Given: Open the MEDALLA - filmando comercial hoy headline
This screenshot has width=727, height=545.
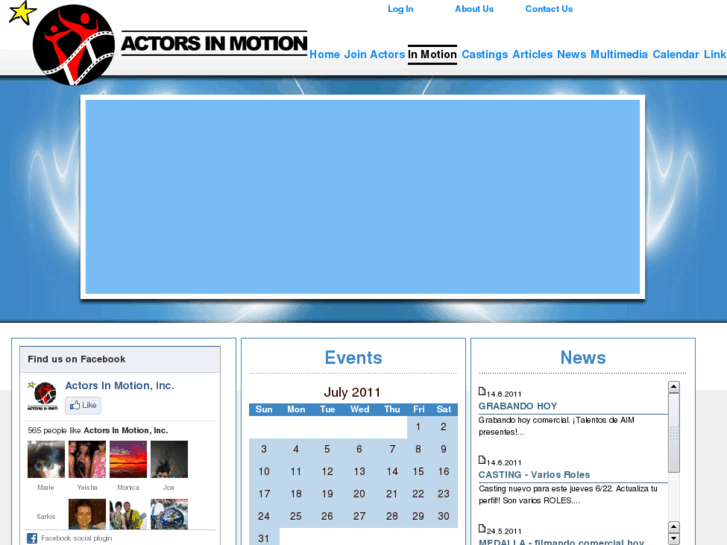Looking at the screenshot, I should [561, 542].
